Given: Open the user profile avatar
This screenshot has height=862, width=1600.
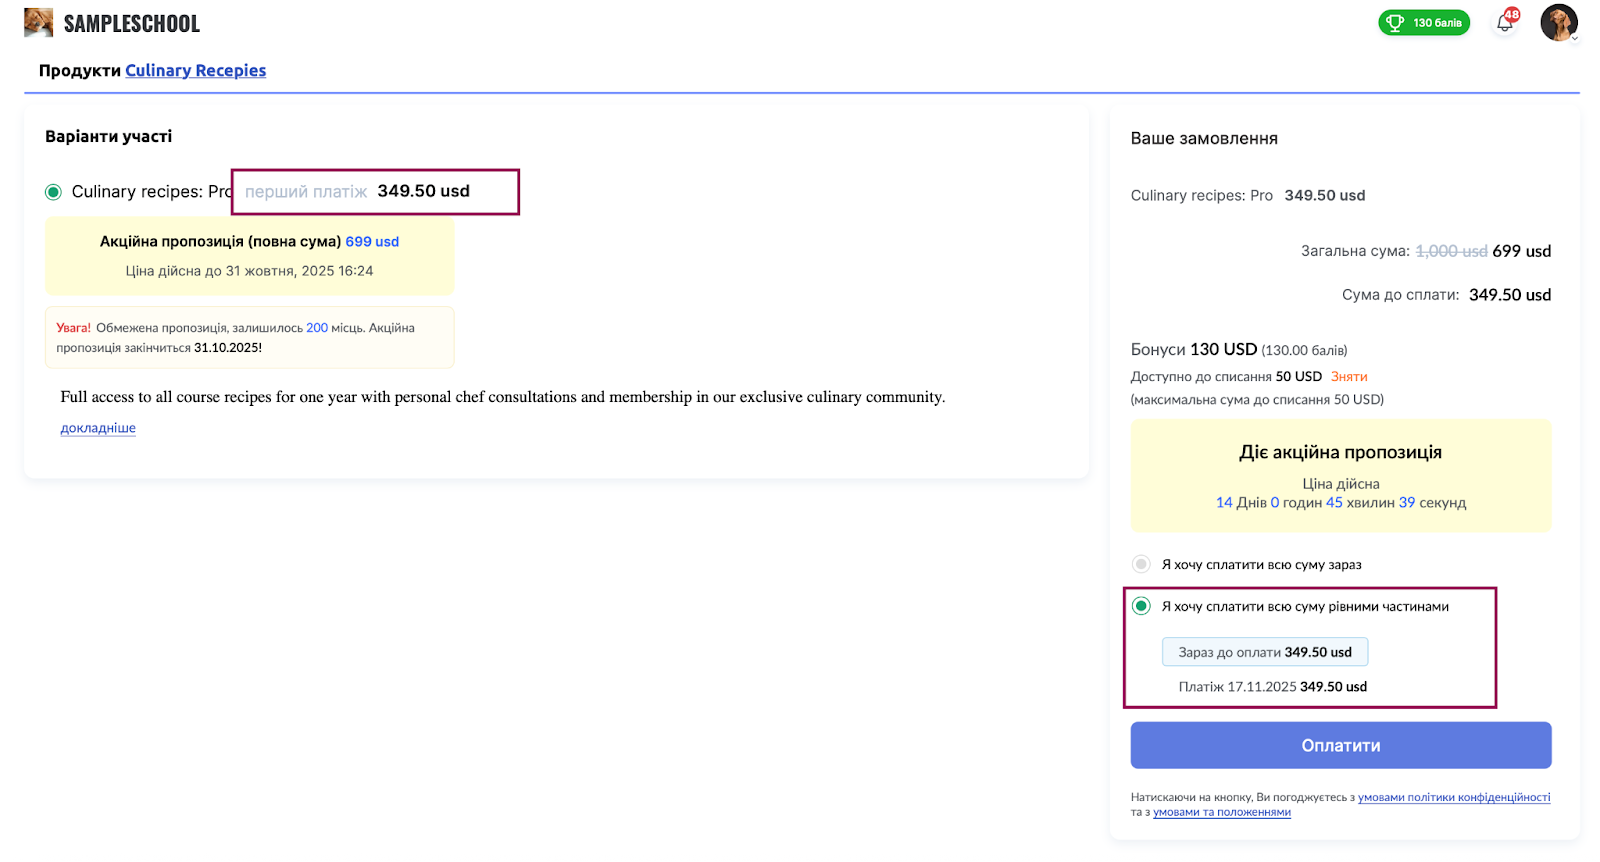Looking at the screenshot, I should tap(1557, 22).
